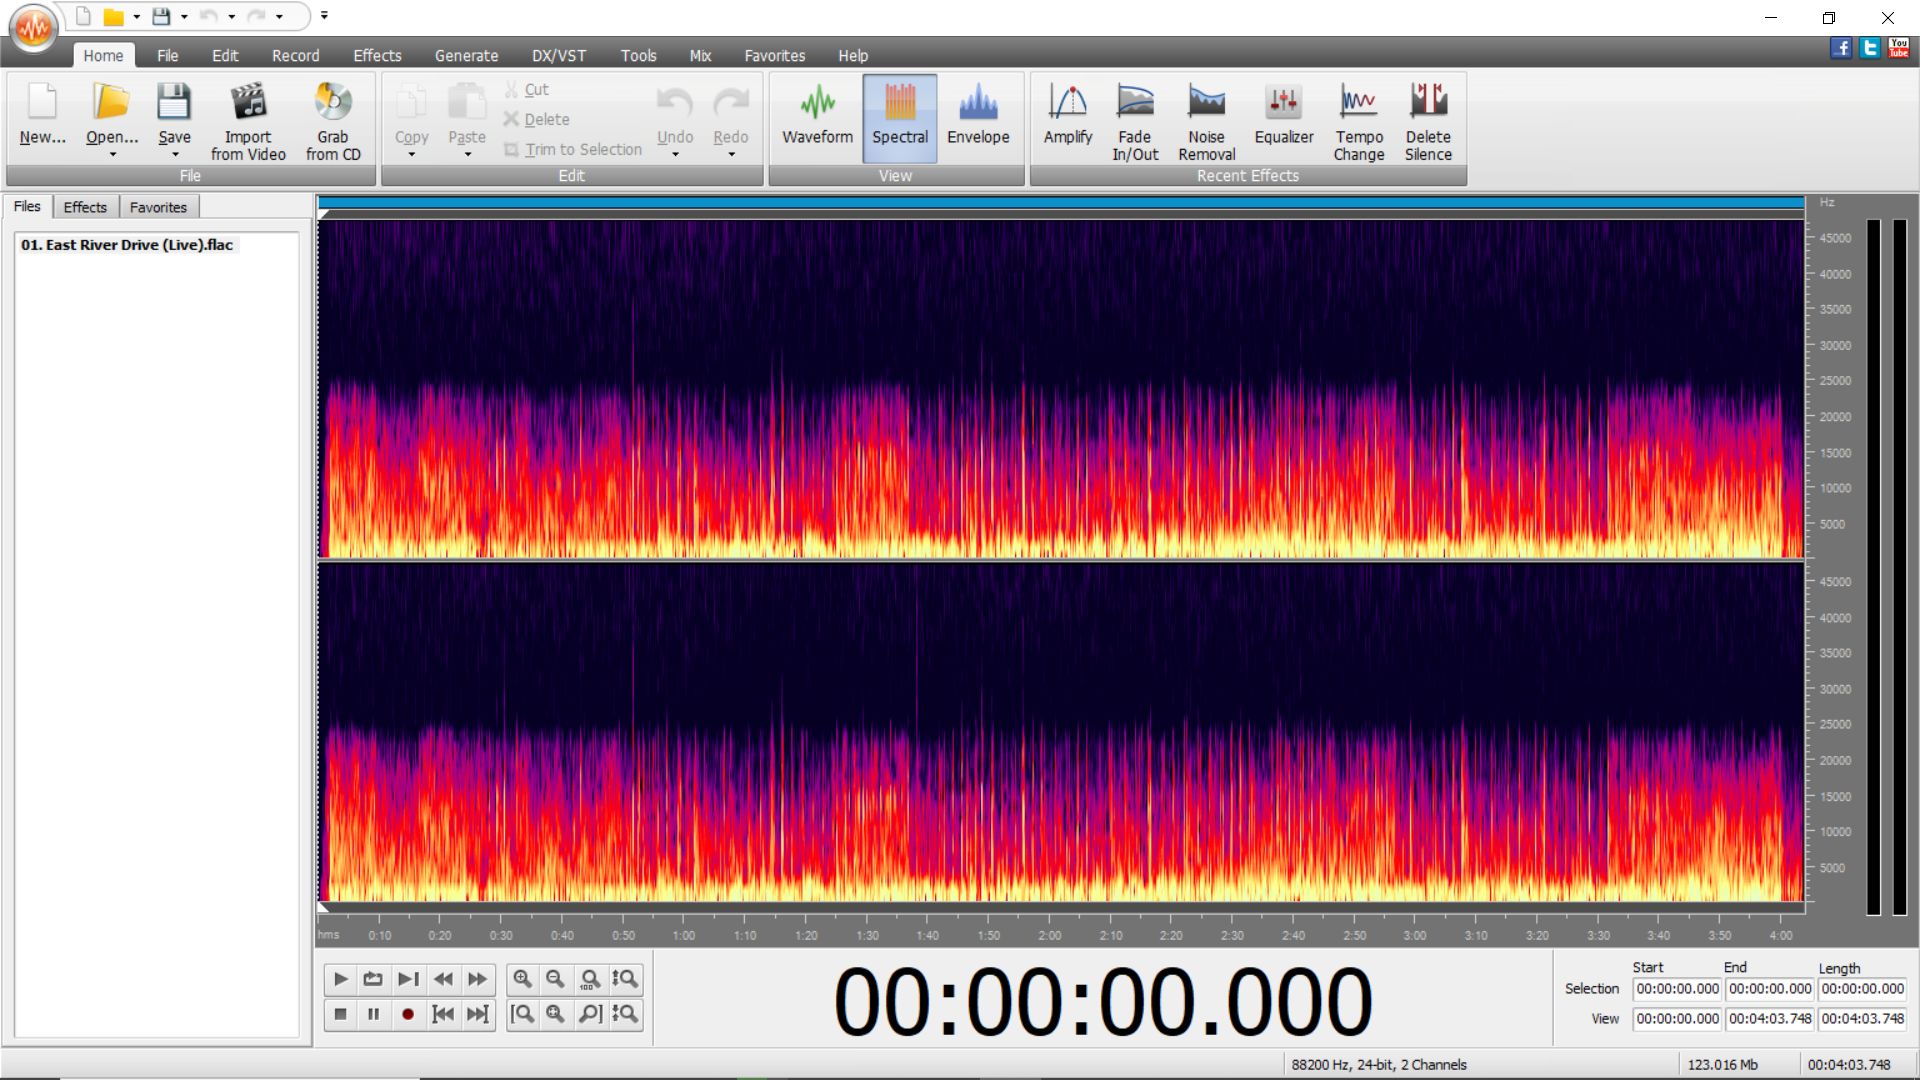Click the red Record button

407,1014
